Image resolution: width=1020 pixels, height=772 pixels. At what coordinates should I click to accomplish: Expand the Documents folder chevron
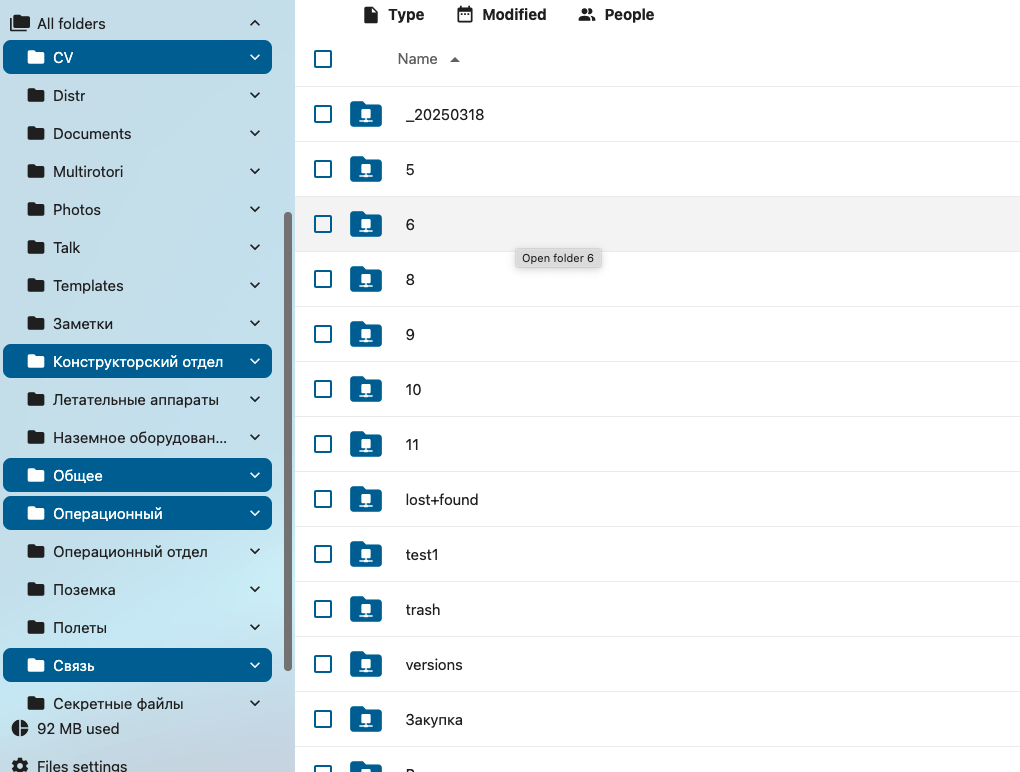(x=255, y=133)
